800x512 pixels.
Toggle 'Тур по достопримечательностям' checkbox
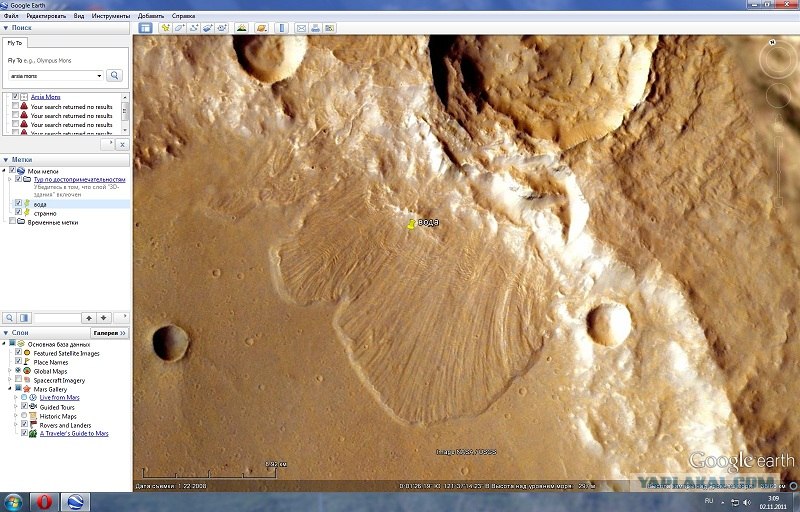[x=18, y=179]
